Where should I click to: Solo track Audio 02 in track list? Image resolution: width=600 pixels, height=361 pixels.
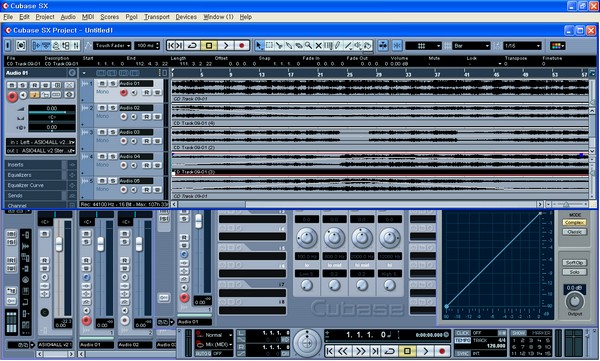tap(112, 108)
